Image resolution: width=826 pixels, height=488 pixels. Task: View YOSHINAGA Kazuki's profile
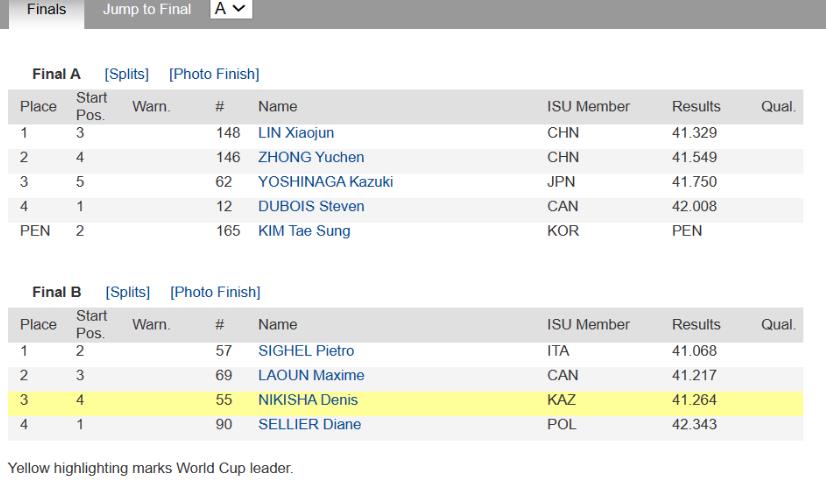[x=325, y=181]
